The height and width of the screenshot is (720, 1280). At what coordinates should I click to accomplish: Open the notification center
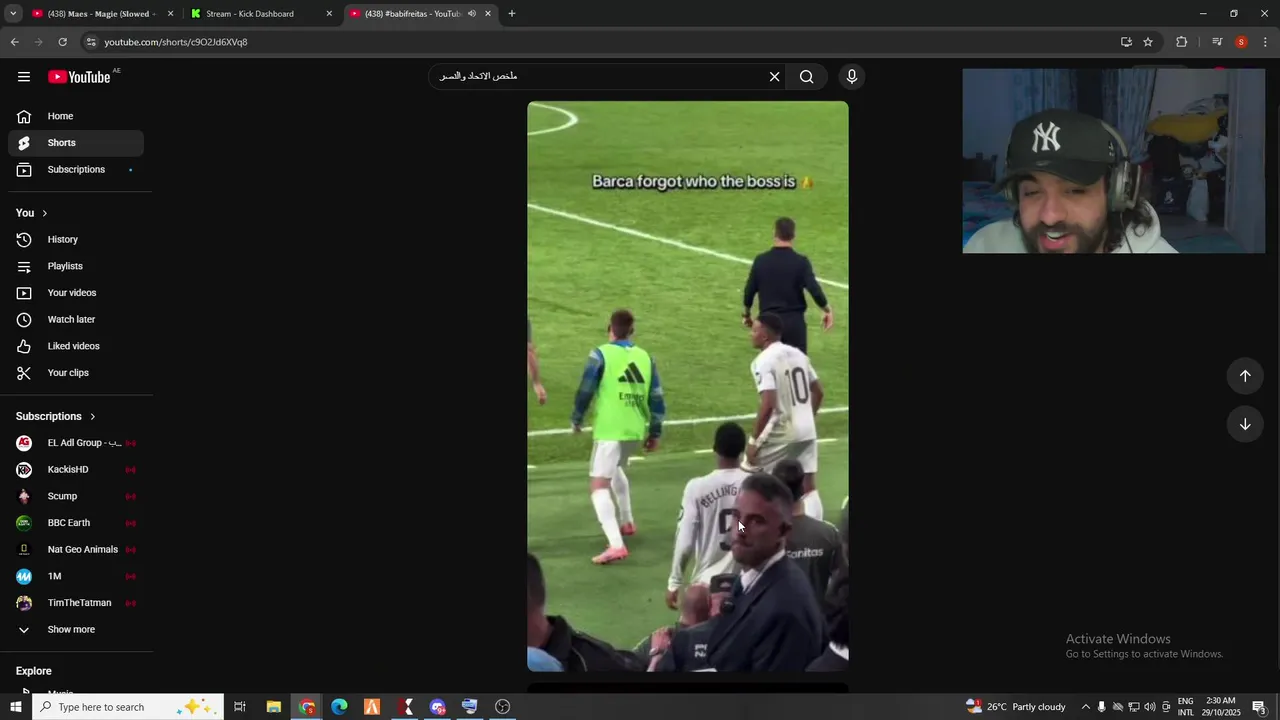point(1259,707)
